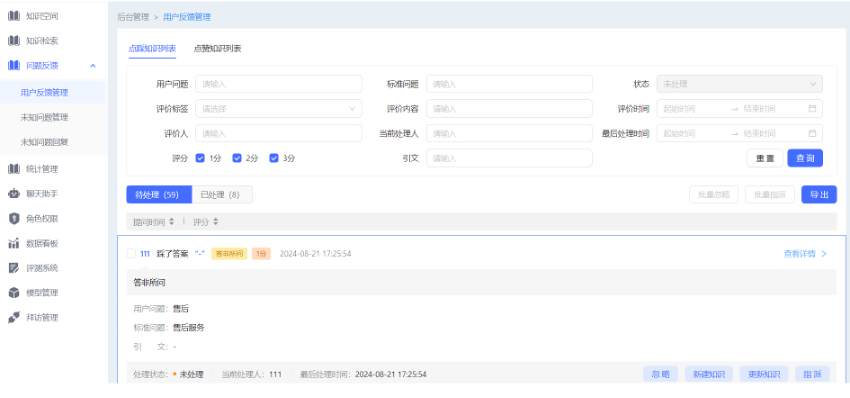Click the 指派 button
Image resolution: width=850 pixels, height=398 pixels.
click(812, 374)
